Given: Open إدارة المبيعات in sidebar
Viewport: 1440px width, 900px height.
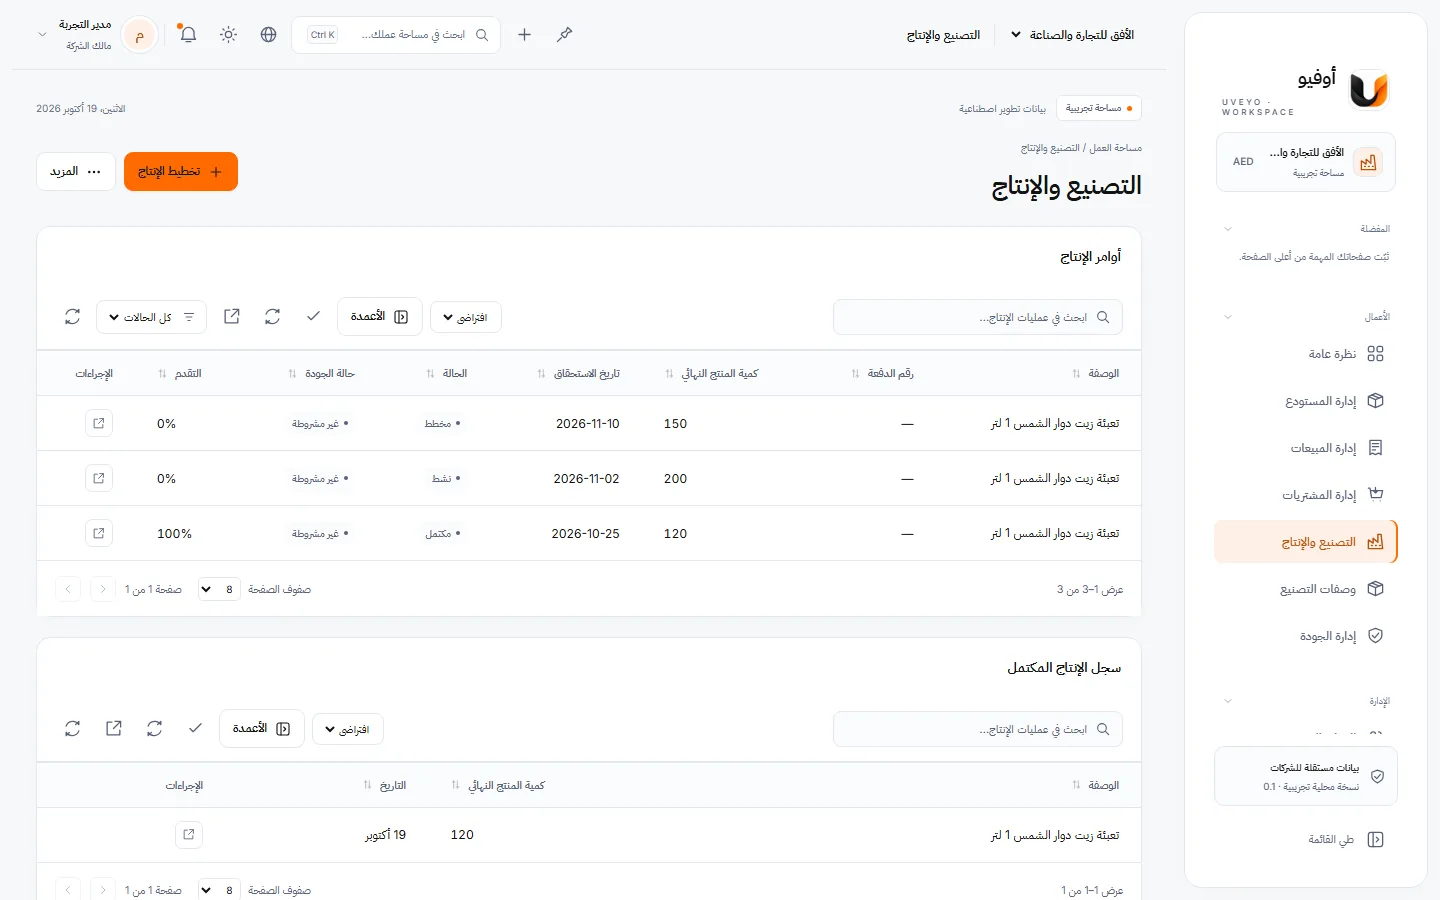Looking at the screenshot, I should tap(1306, 448).
